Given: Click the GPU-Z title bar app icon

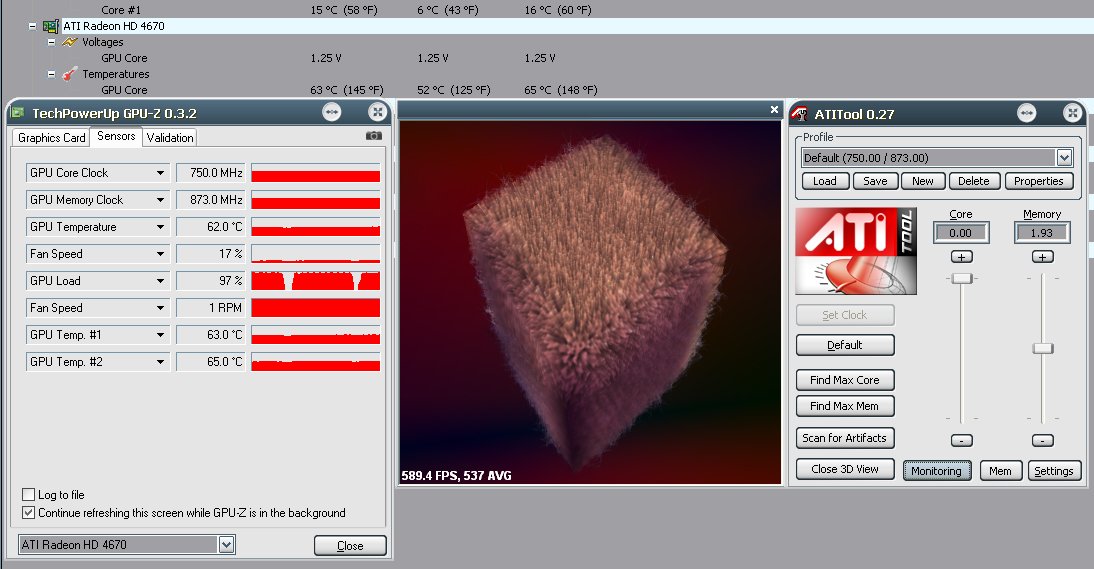Looking at the screenshot, I should point(18,112).
